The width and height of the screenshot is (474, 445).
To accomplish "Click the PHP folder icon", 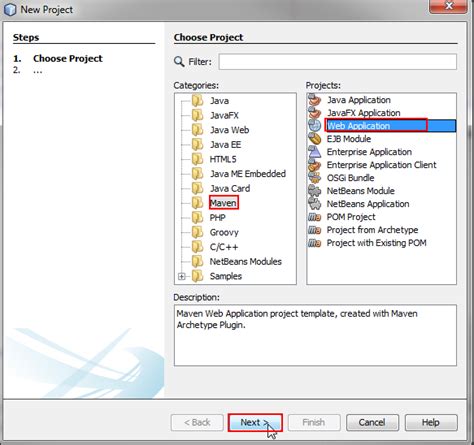I will pyautogui.click(x=198, y=218).
